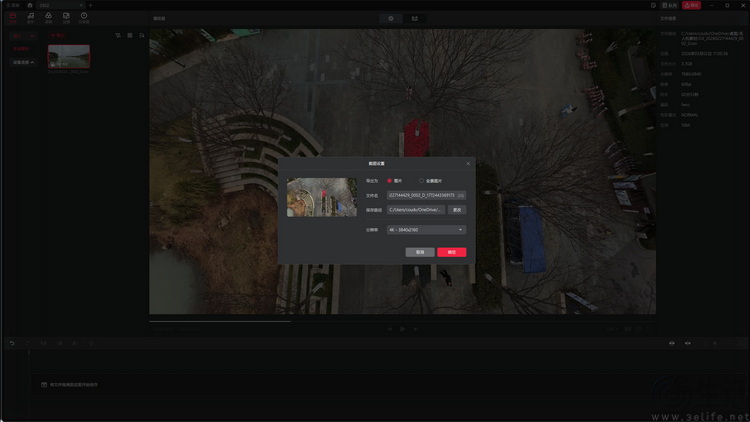Select the 全景图片 (panorama image) radio button
This screenshot has height=422, width=750.
(x=421, y=181)
